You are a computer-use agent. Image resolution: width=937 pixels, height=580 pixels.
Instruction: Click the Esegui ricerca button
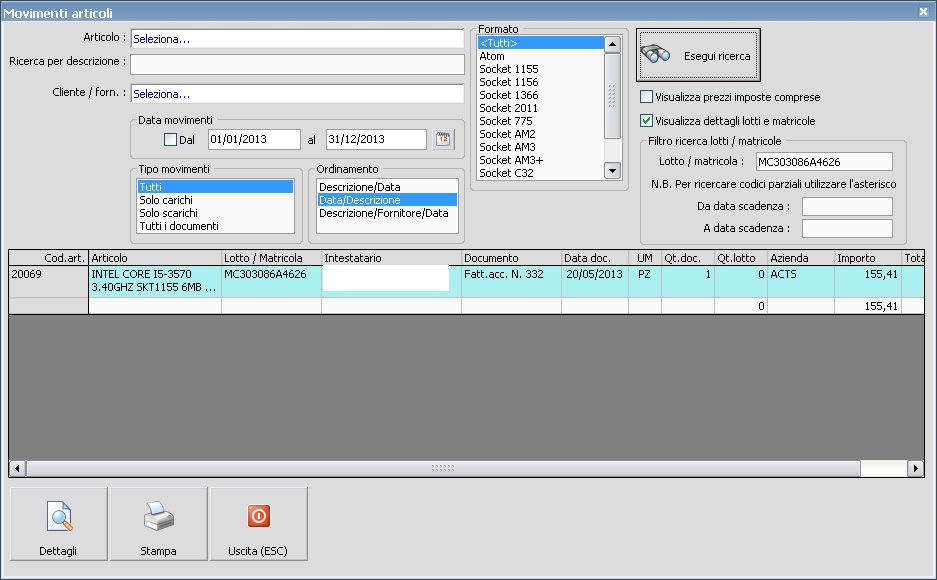tap(698, 55)
